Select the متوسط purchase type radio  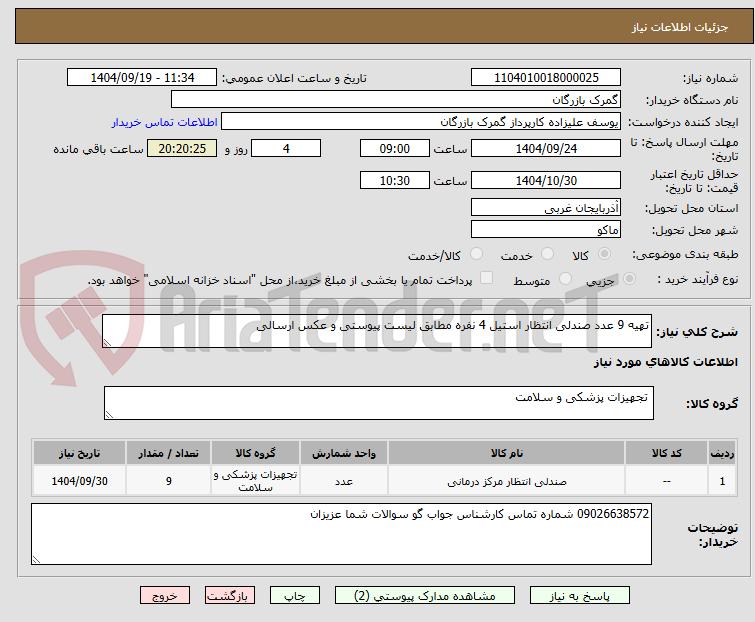[x=565, y=279]
